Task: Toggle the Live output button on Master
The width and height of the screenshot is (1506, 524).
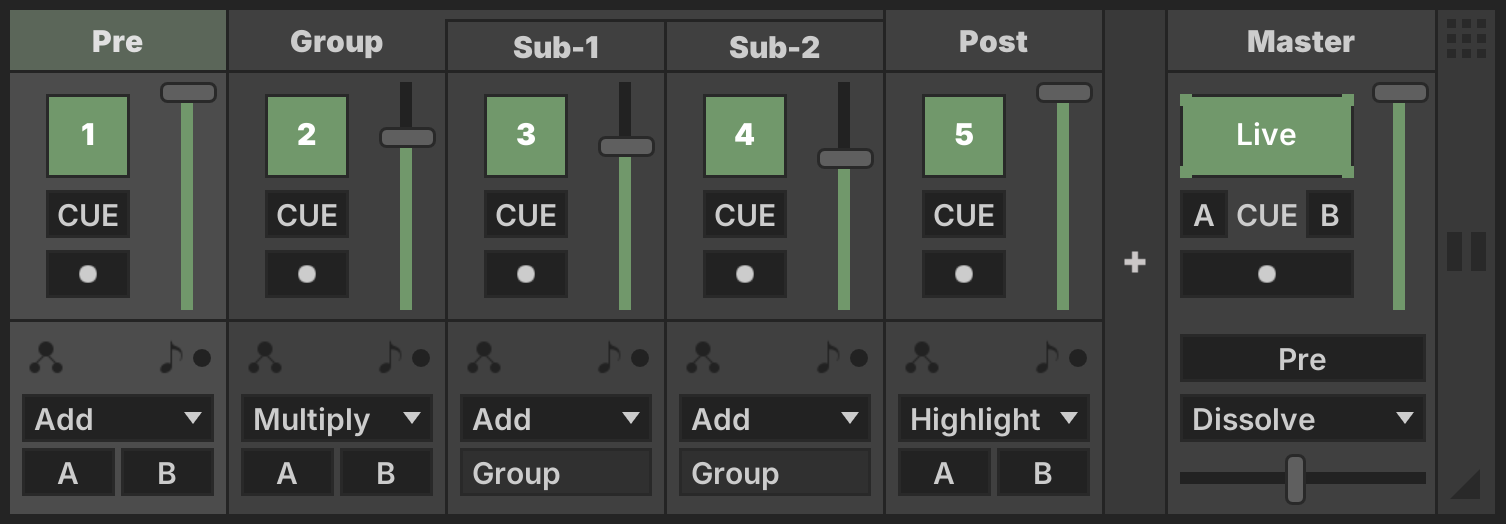Action: (x=1266, y=136)
